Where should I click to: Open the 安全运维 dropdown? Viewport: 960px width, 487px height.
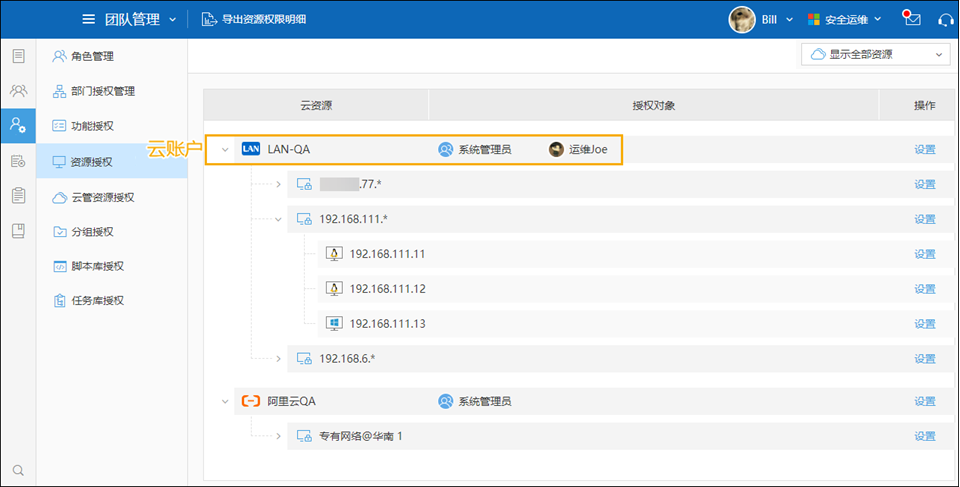[x=845, y=19]
